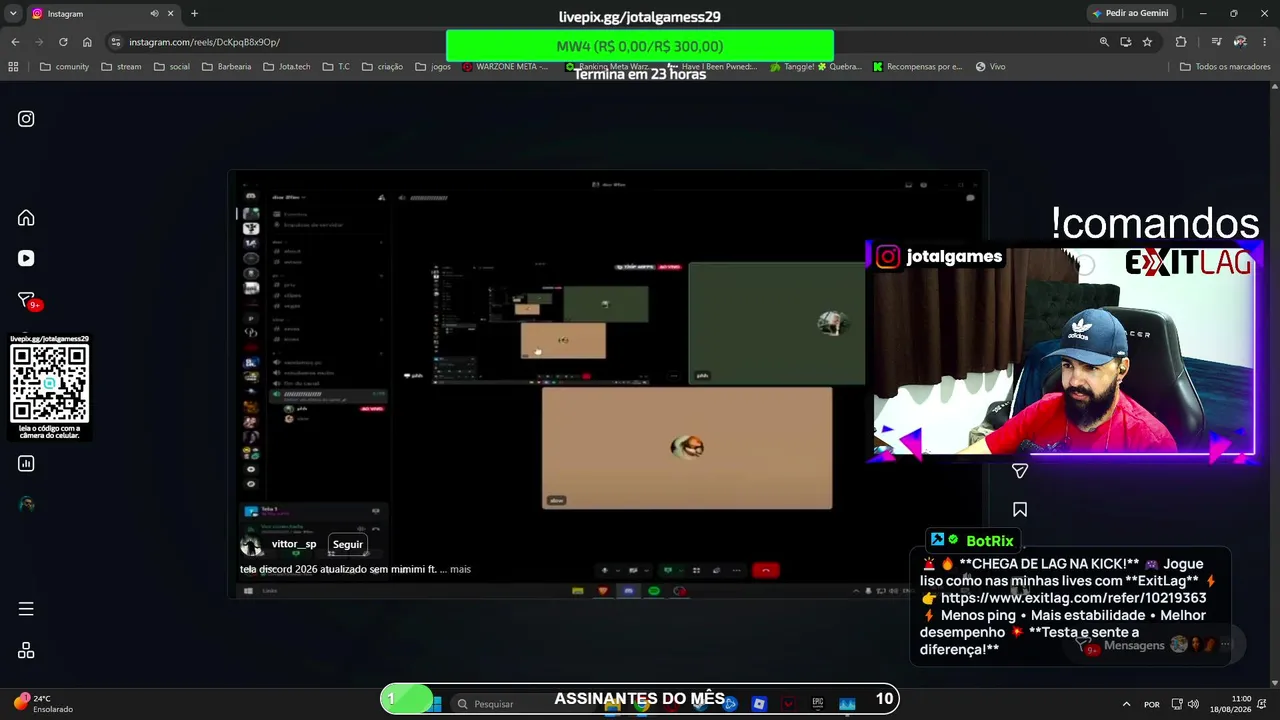This screenshot has width=1280, height=720.
Task: Open the browser extensions puzzle menu
Action: point(1181,42)
